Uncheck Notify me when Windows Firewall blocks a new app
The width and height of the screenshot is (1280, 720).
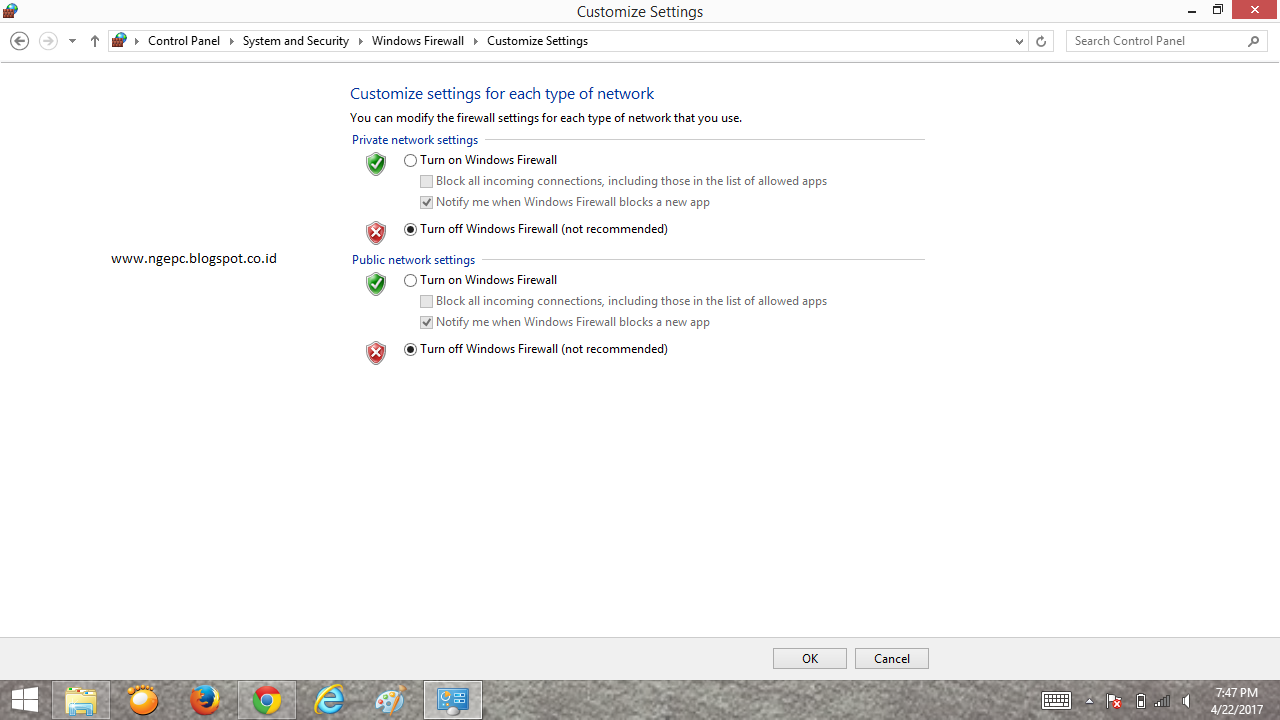click(426, 202)
